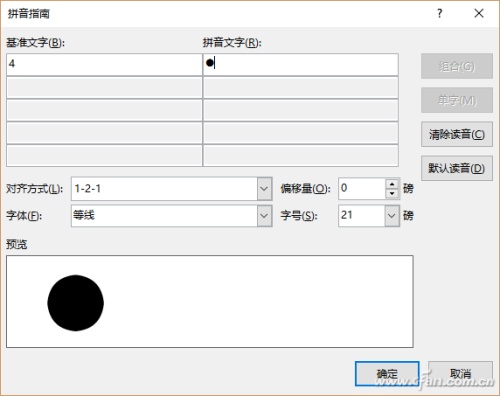Viewport: 500px width, 396px height.
Task: Click the 单字(M) button
Action: coord(457,100)
